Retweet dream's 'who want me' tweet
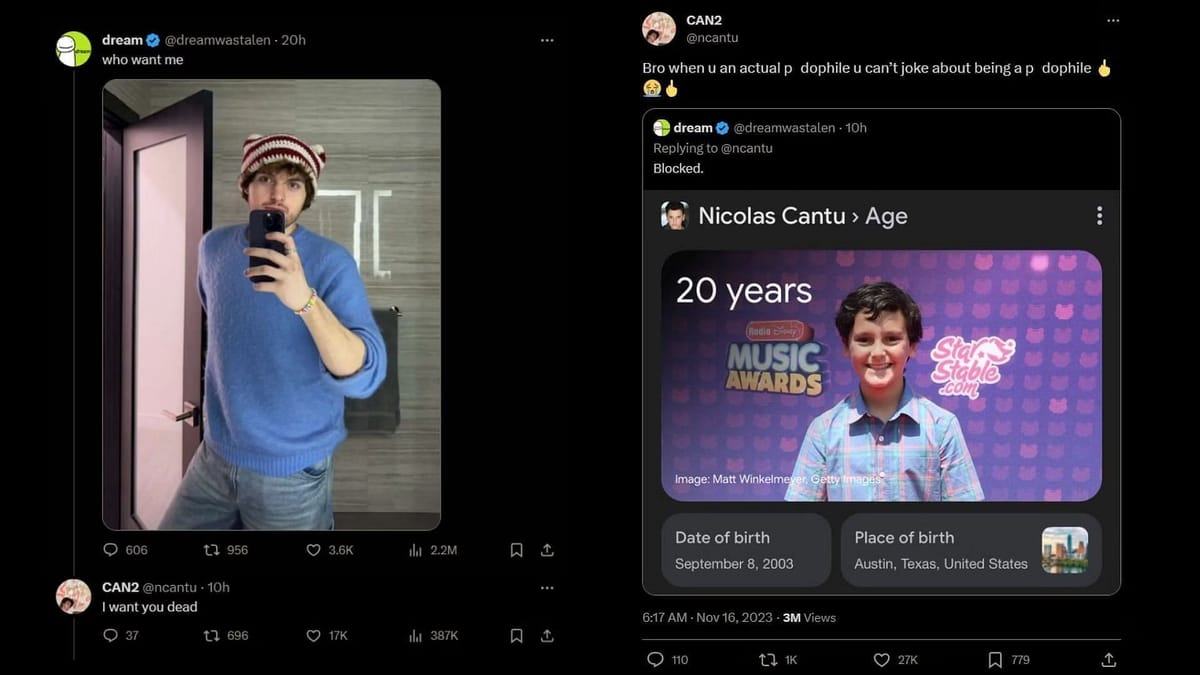Screen dimensions: 1200x675 [211, 550]
